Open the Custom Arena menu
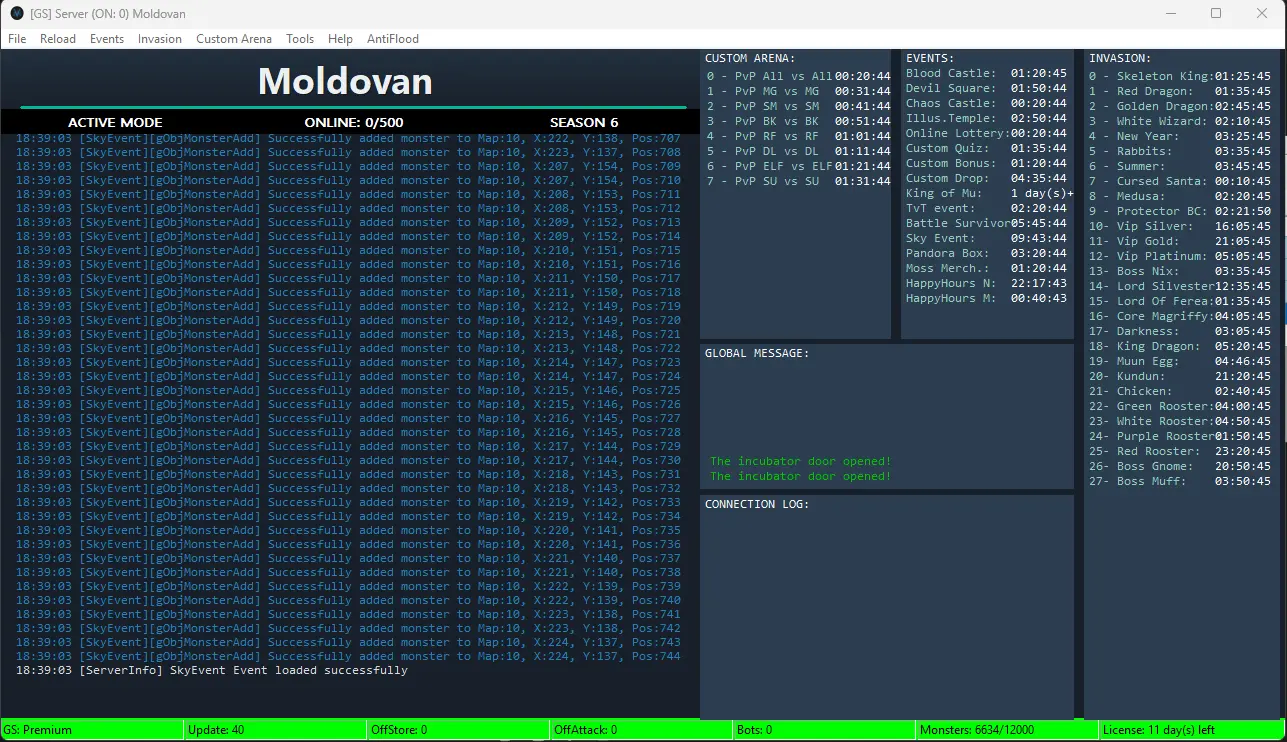1287x742 pixels. pyautogui.click(x=234, y=39)
